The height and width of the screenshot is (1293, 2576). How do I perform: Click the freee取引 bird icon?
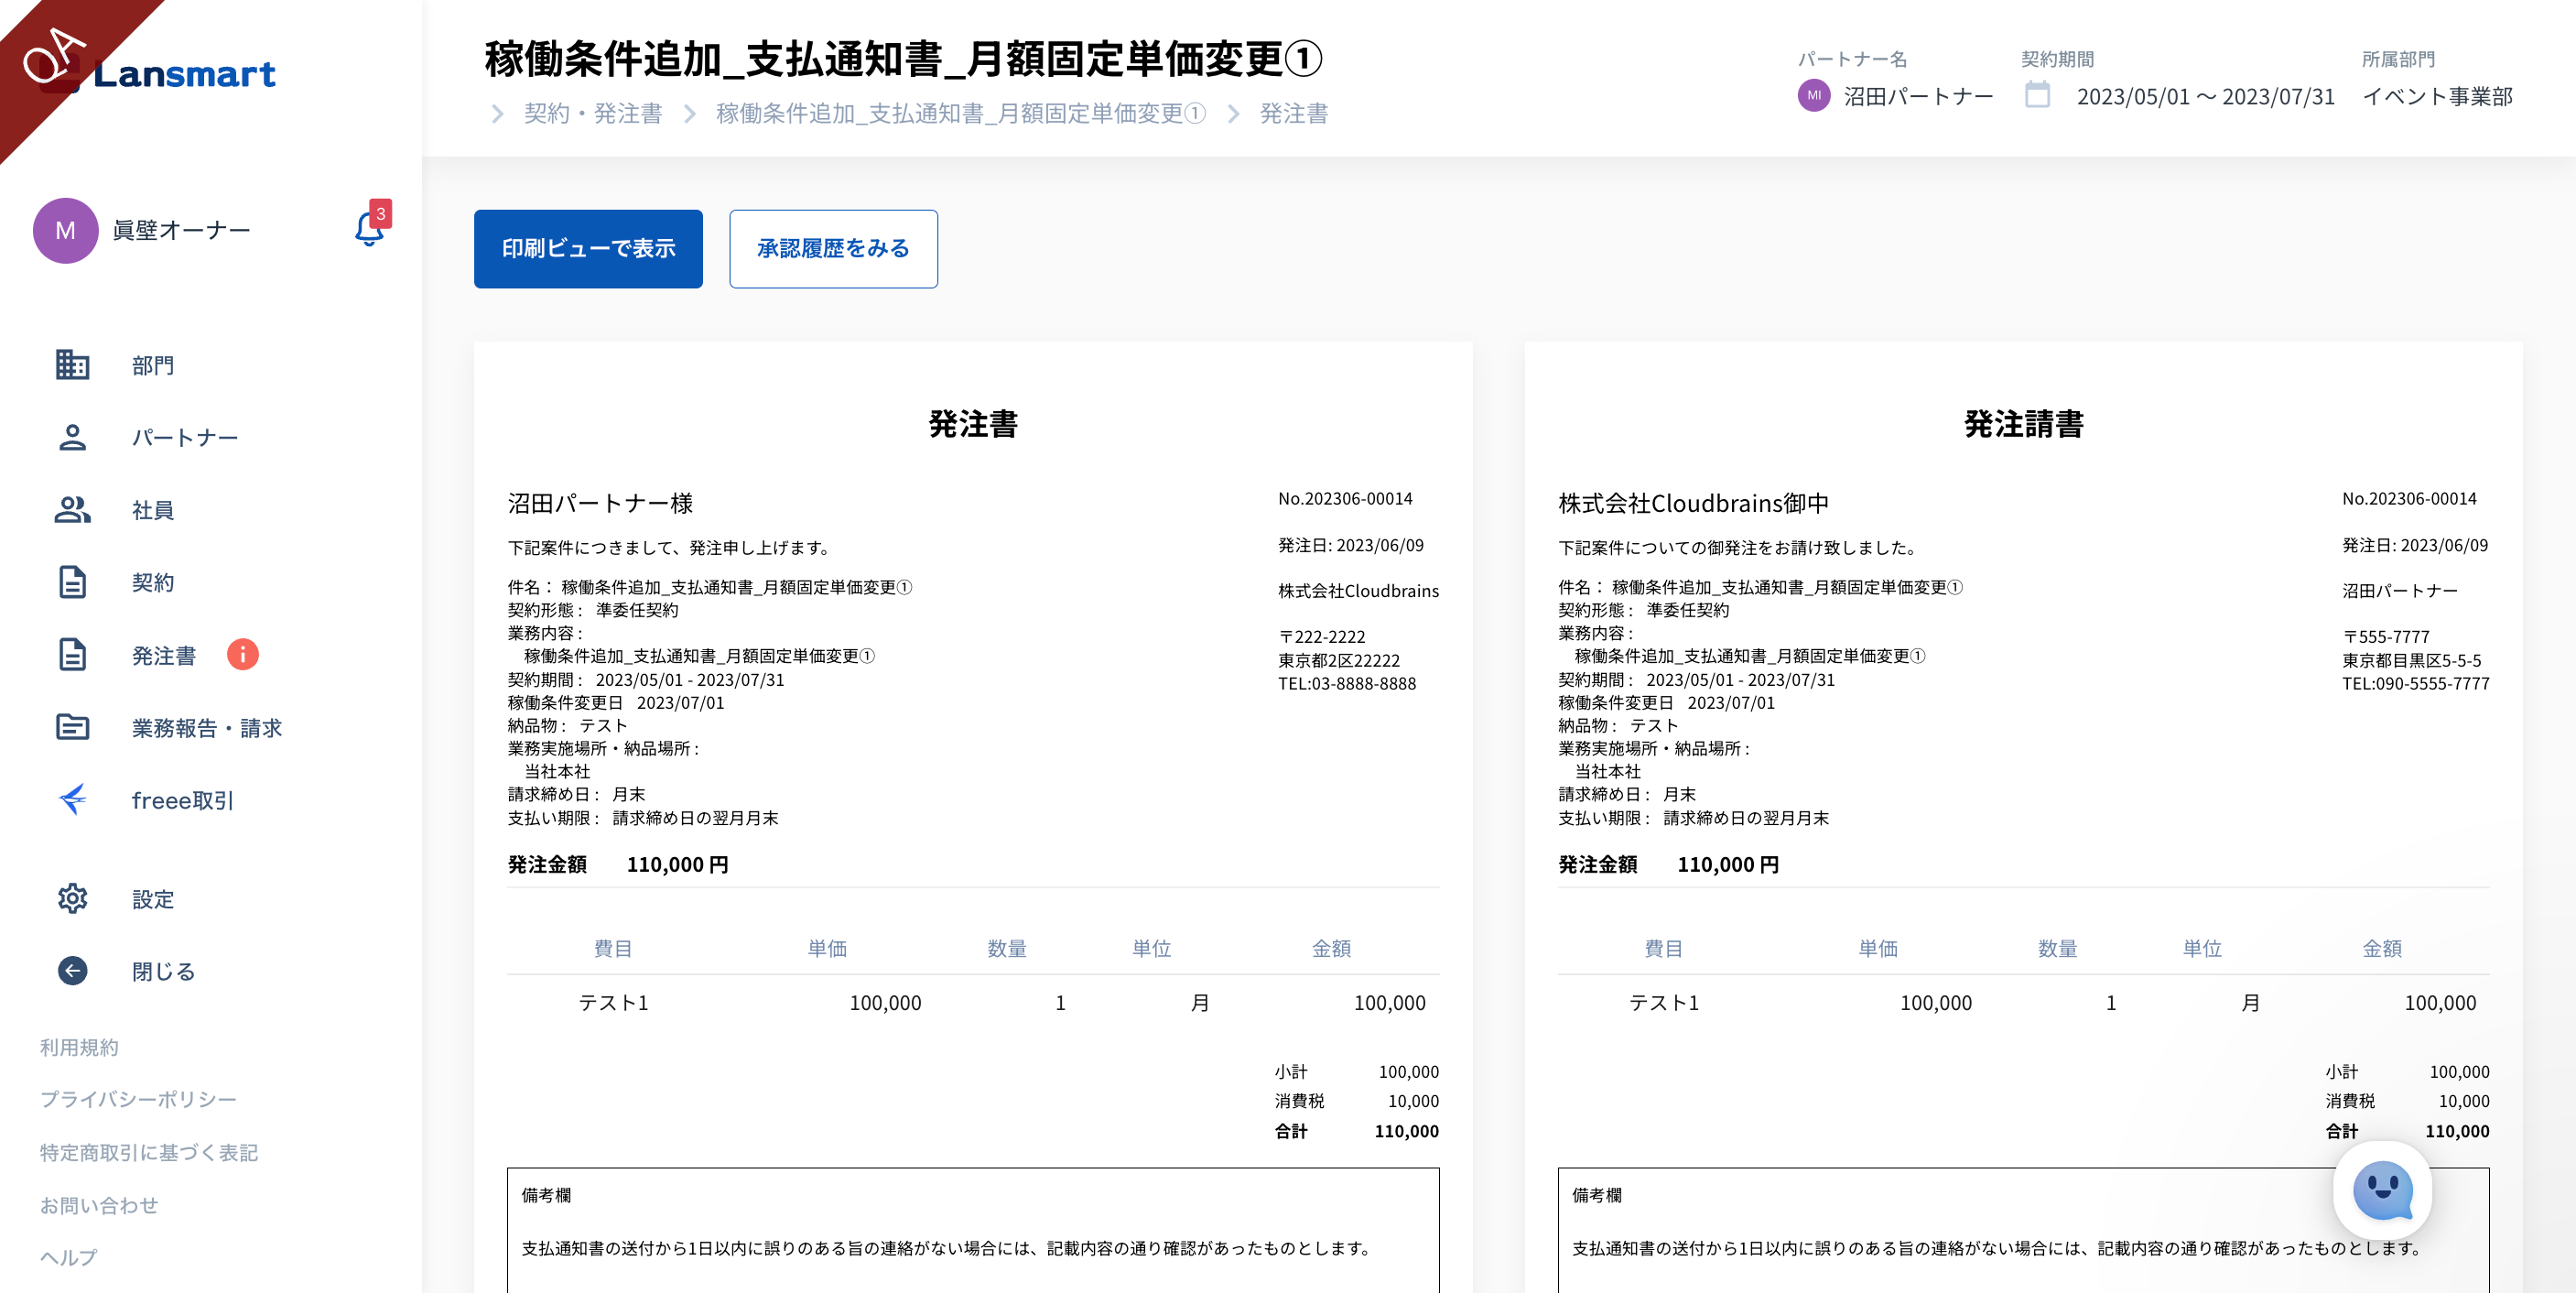(72, 799)
